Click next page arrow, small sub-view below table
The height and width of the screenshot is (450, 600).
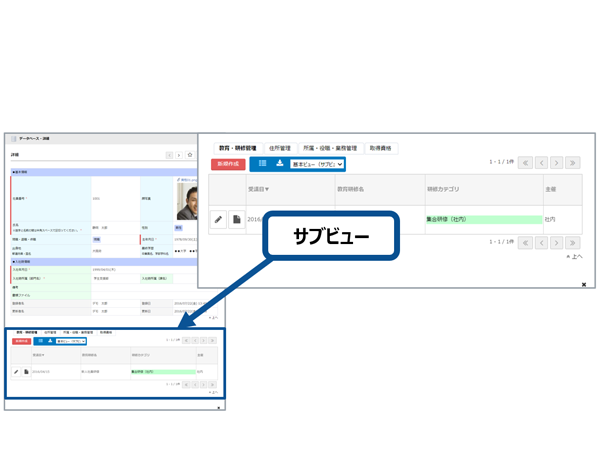(x=204, y=385)
